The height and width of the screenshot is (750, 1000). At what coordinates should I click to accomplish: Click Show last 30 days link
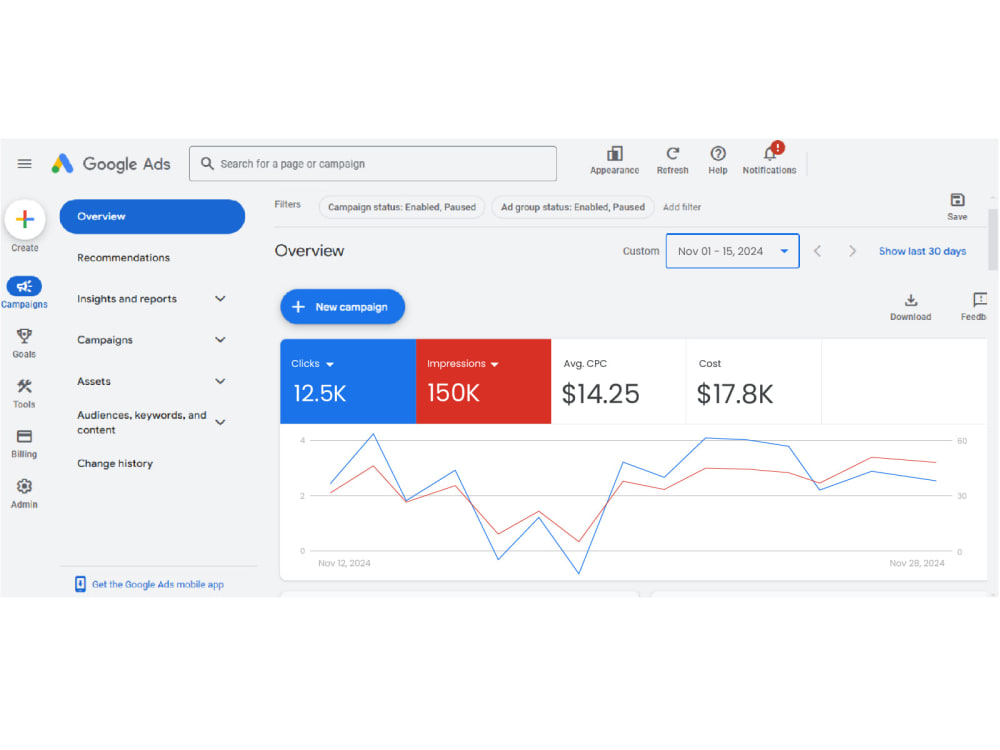tap(922, 251)
